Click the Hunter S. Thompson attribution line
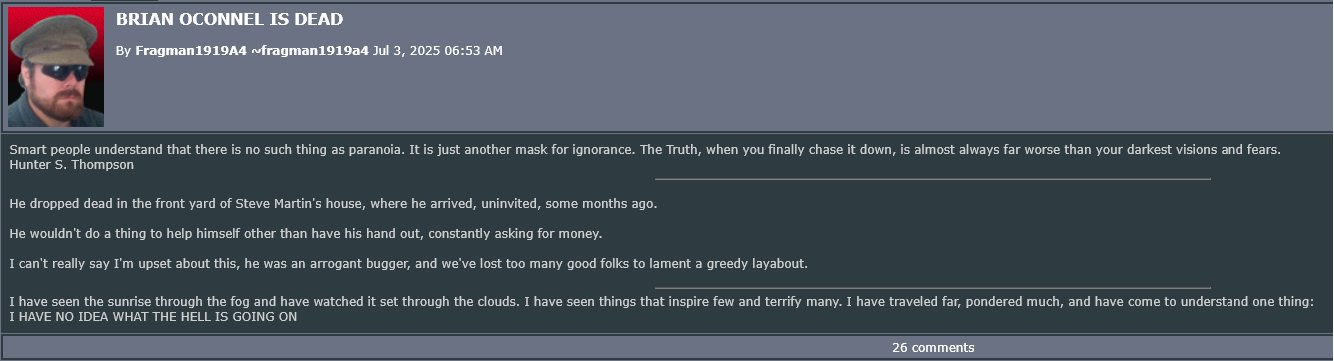1334x361 pixels. click(x=72, y=165)
